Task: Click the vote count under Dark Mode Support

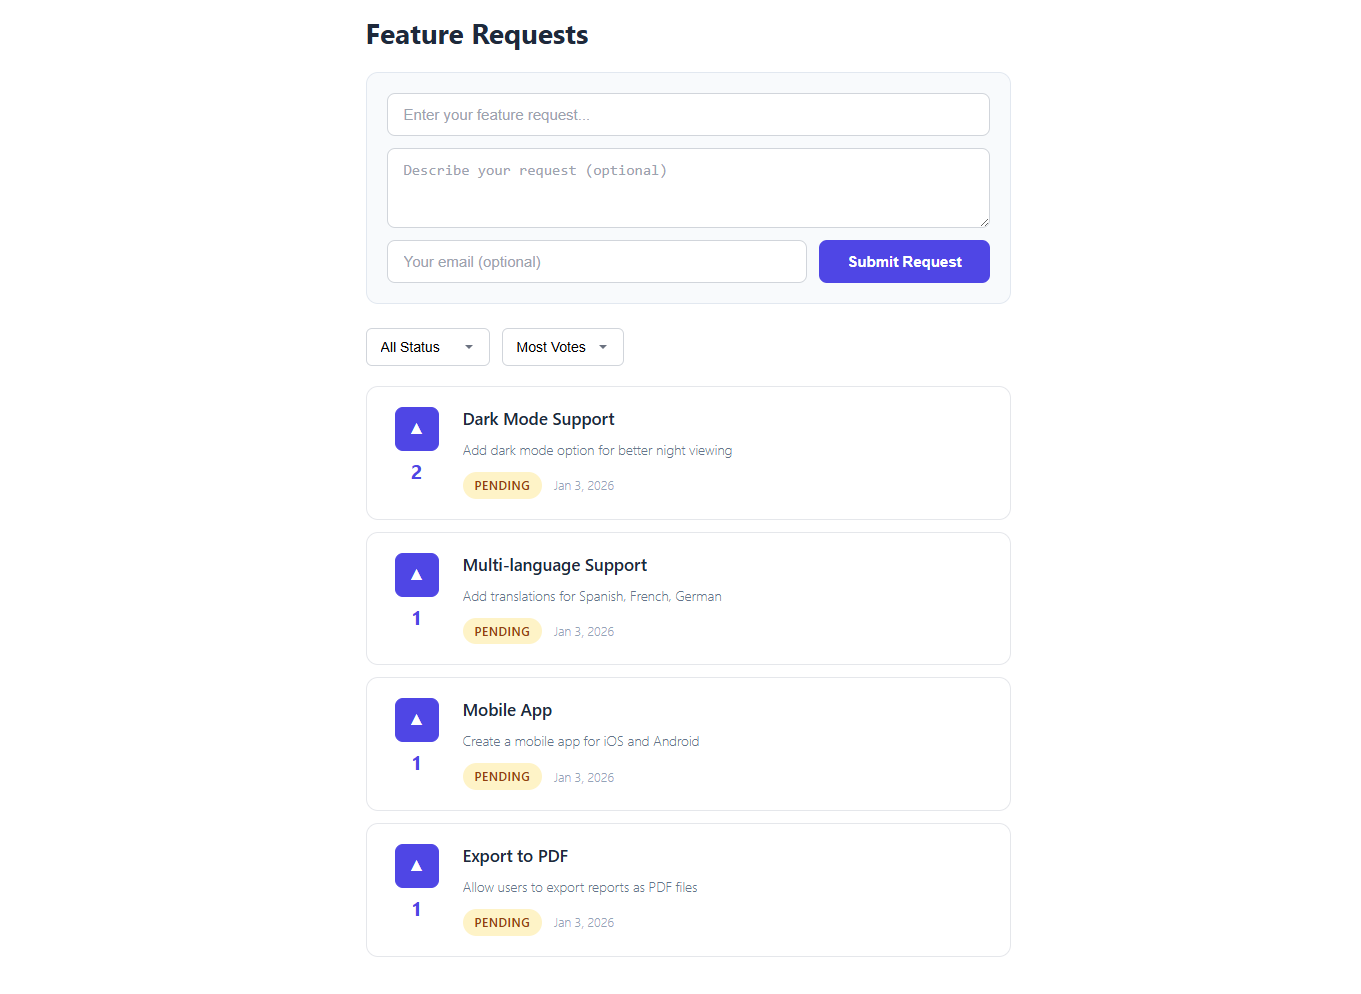Action: pyautogui.click(x=416, y=471)
